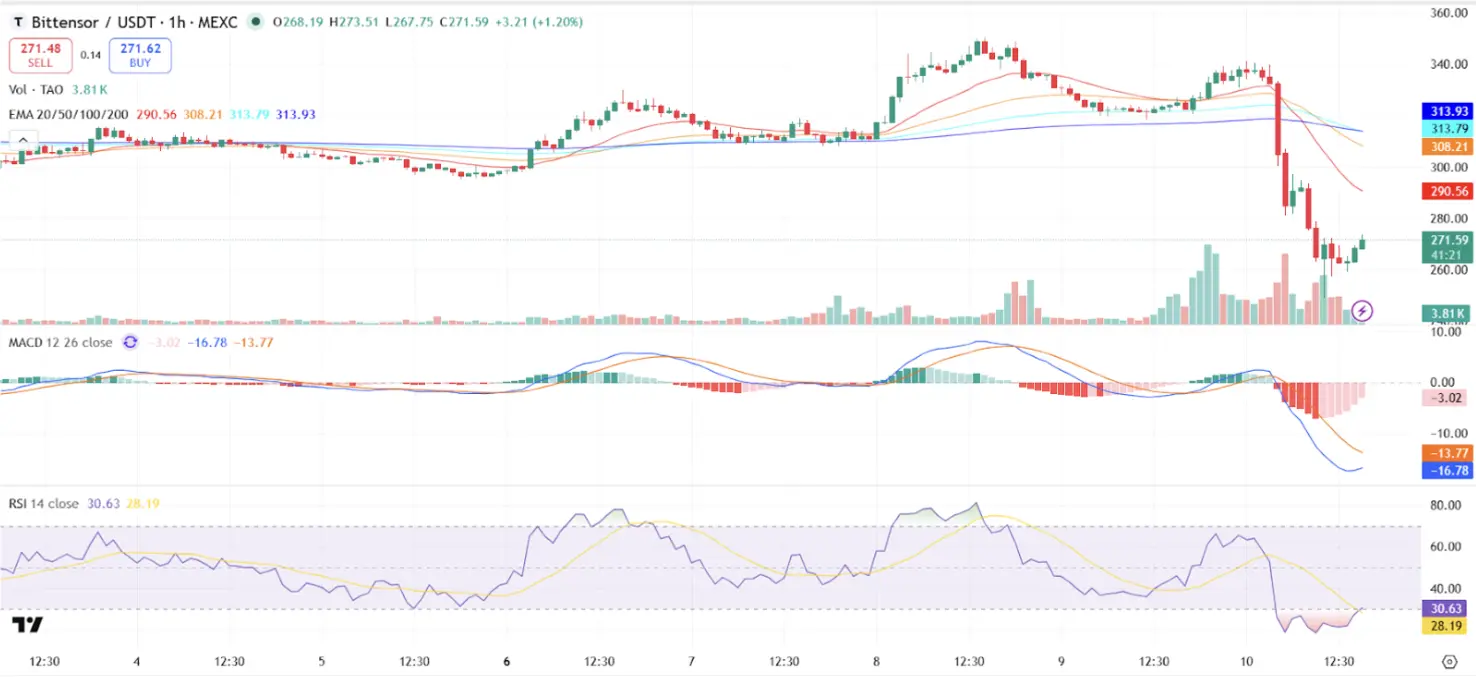1476x686 pixels.
Task: Click the 360.00 price scale value
Action: [x=1448, y=13]
